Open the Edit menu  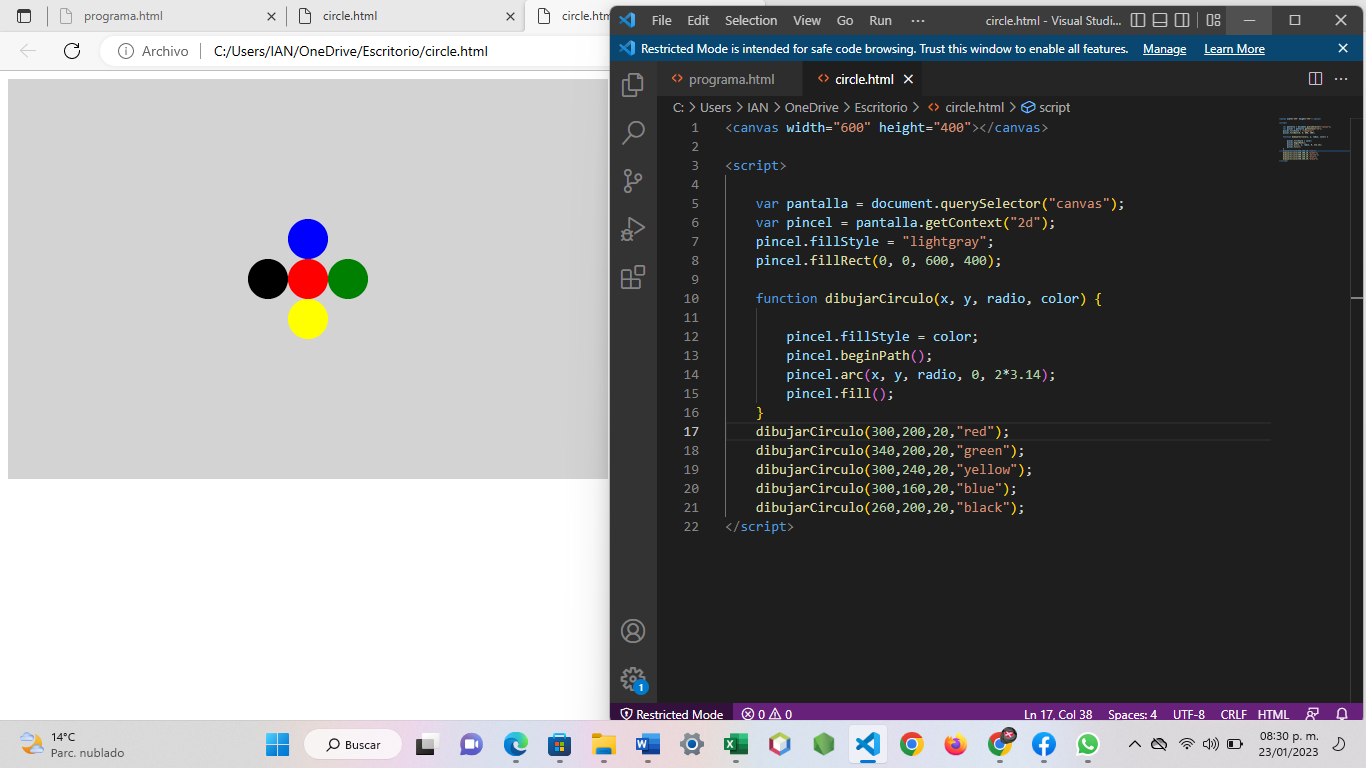698,20
